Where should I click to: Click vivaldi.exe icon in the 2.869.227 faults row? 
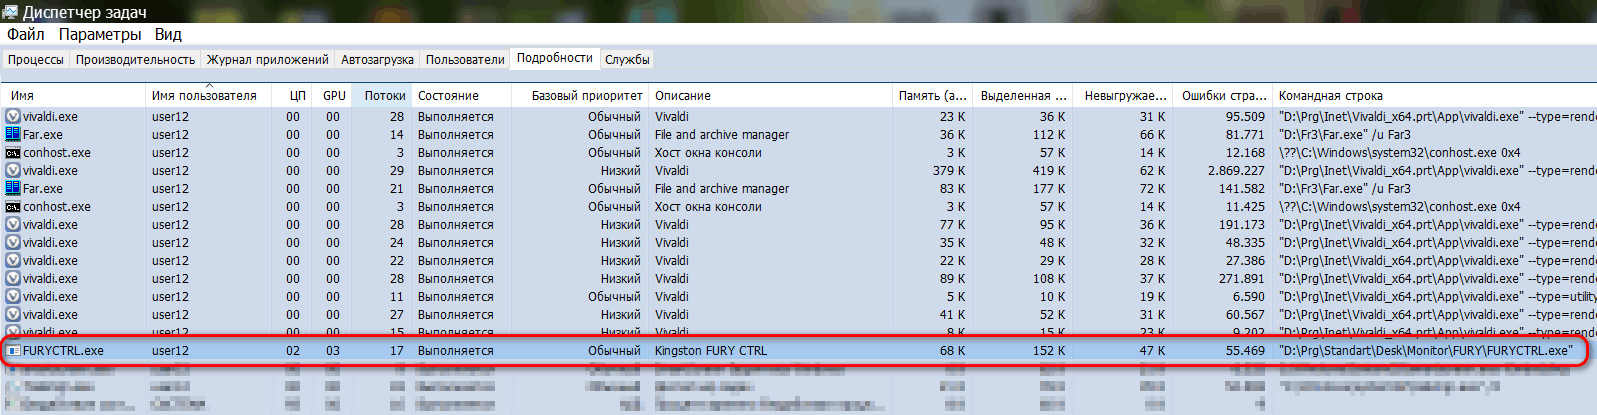(13, 171)
